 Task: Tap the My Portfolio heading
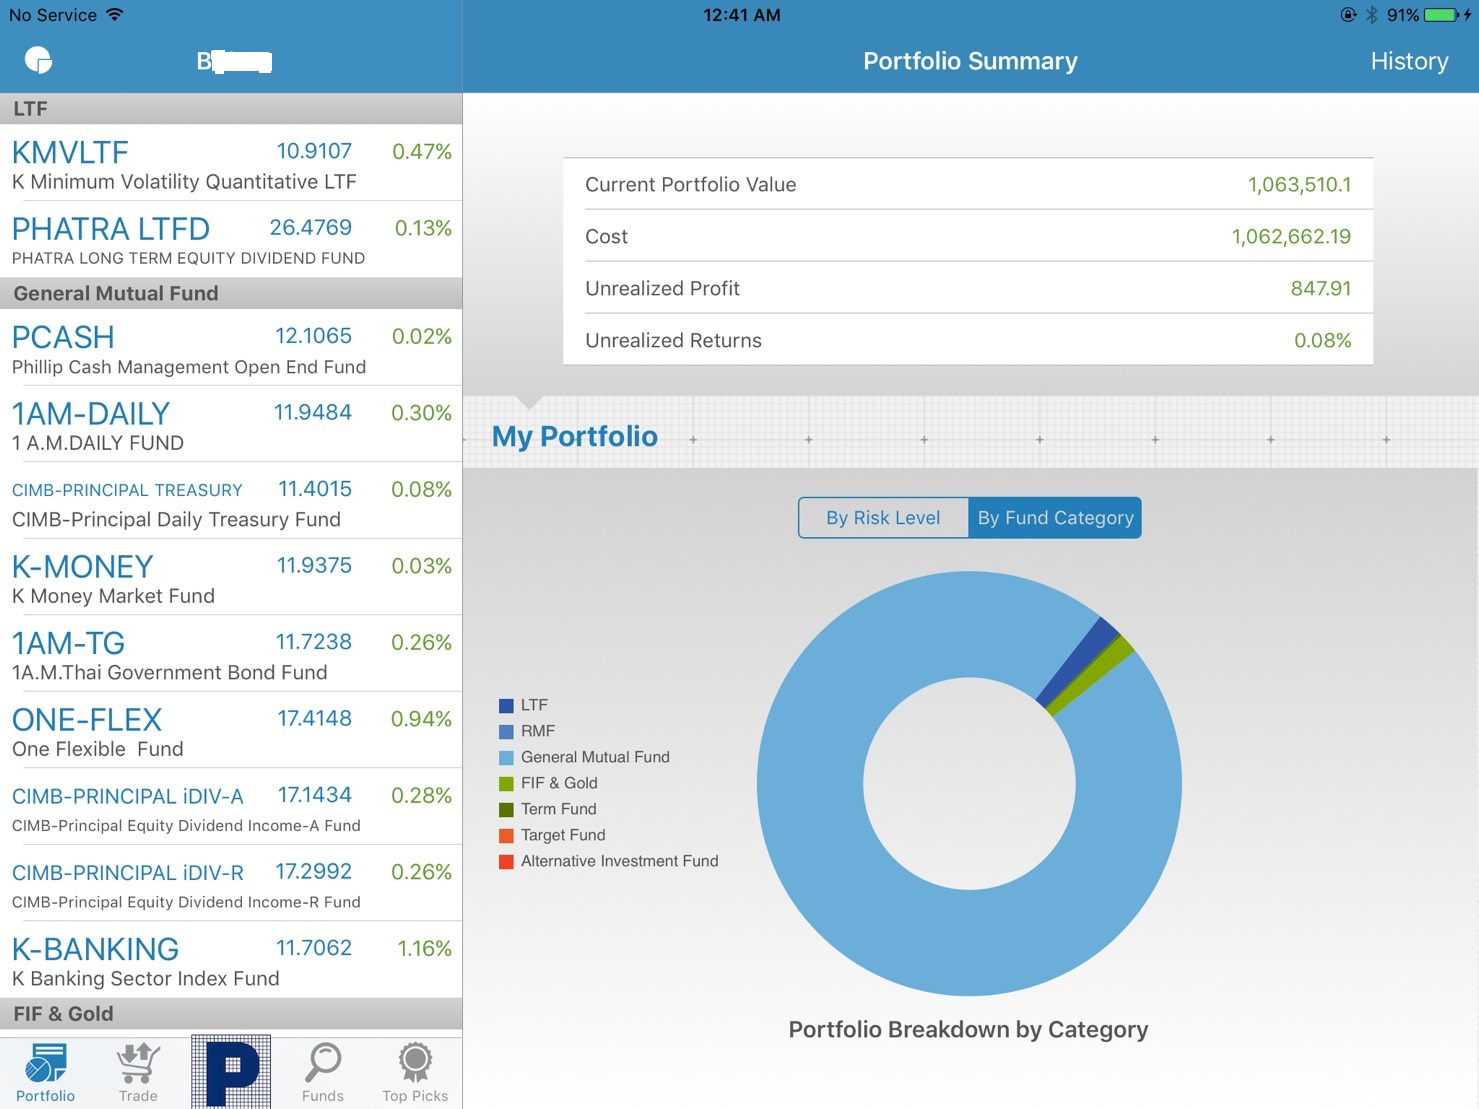[x=575, y=437]
